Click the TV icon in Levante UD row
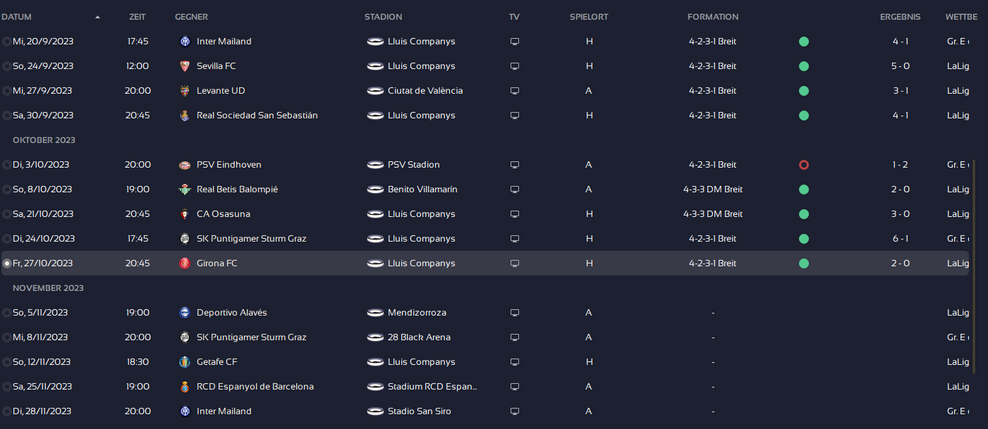This screenshot has width=988, height=429. 515,91
